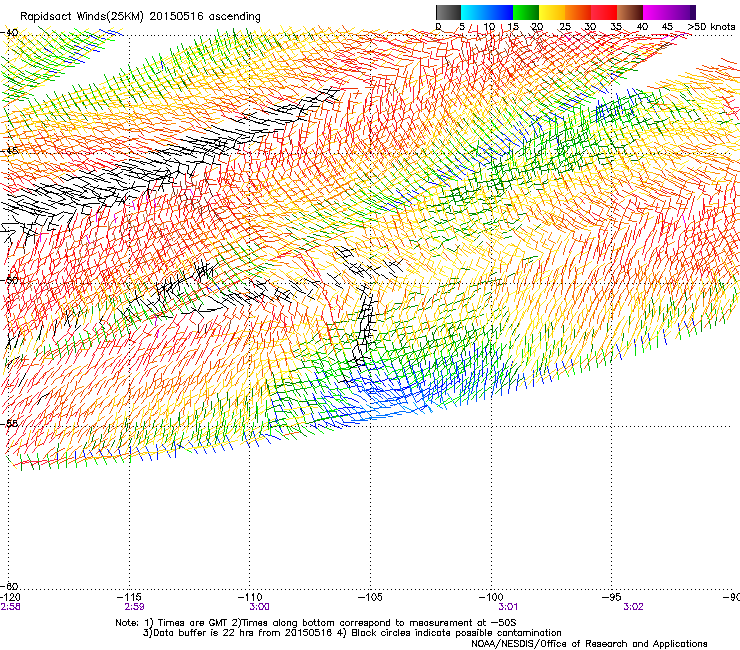
Task: Click the '3:01' time label
Action: [x=508, y=607]
